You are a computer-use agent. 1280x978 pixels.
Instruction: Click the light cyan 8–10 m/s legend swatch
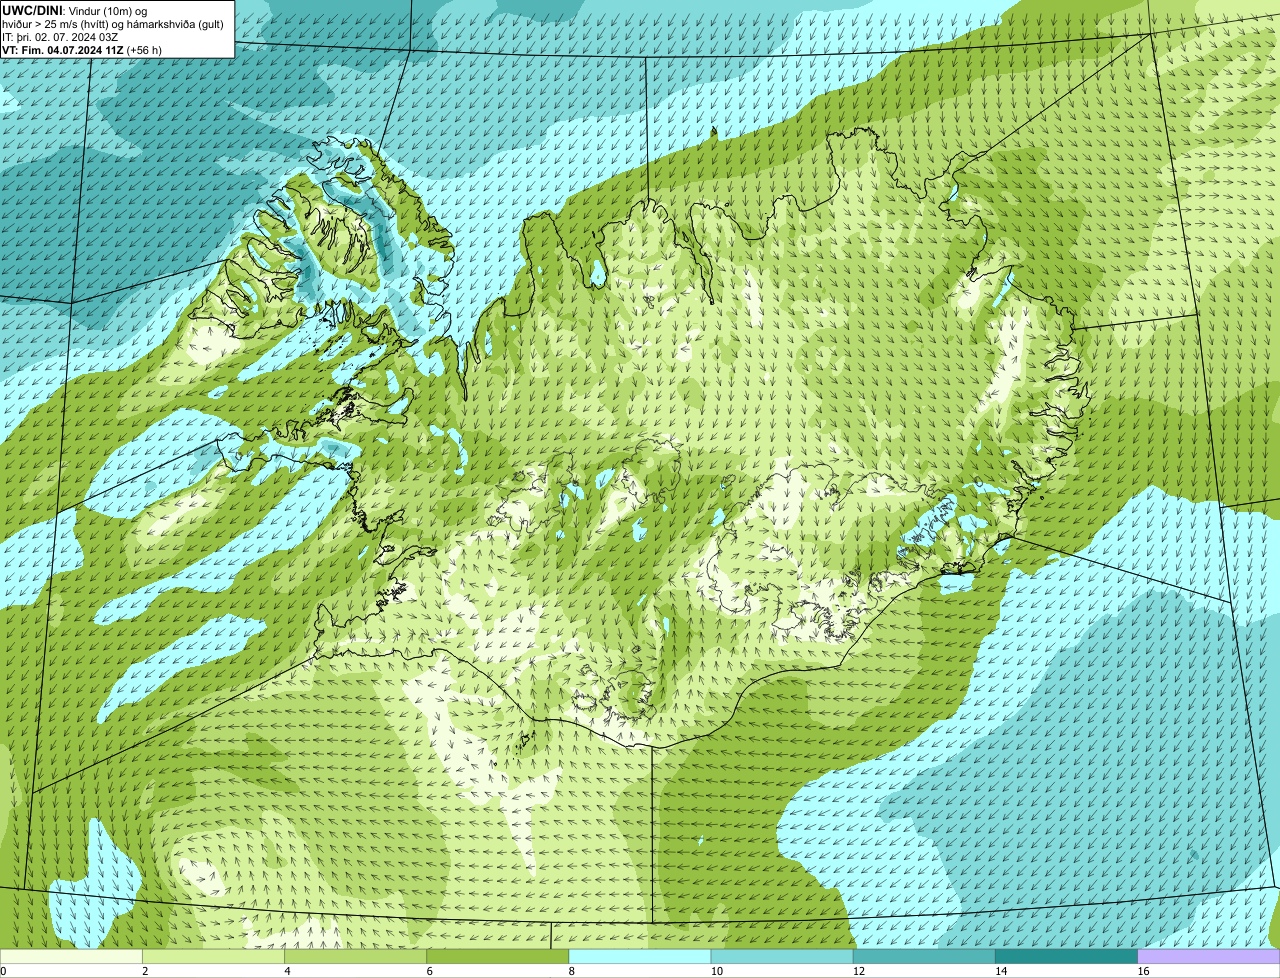coord(640,956)
